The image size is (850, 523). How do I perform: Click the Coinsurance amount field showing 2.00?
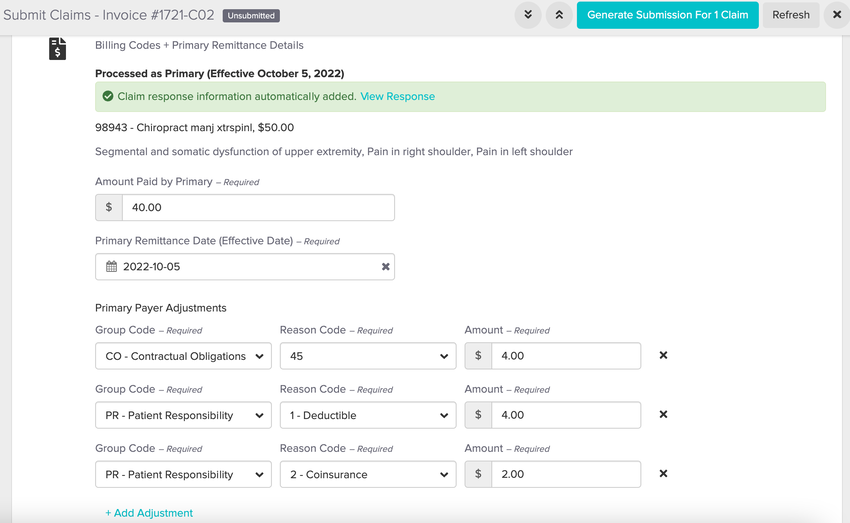[x=565, y=474]
